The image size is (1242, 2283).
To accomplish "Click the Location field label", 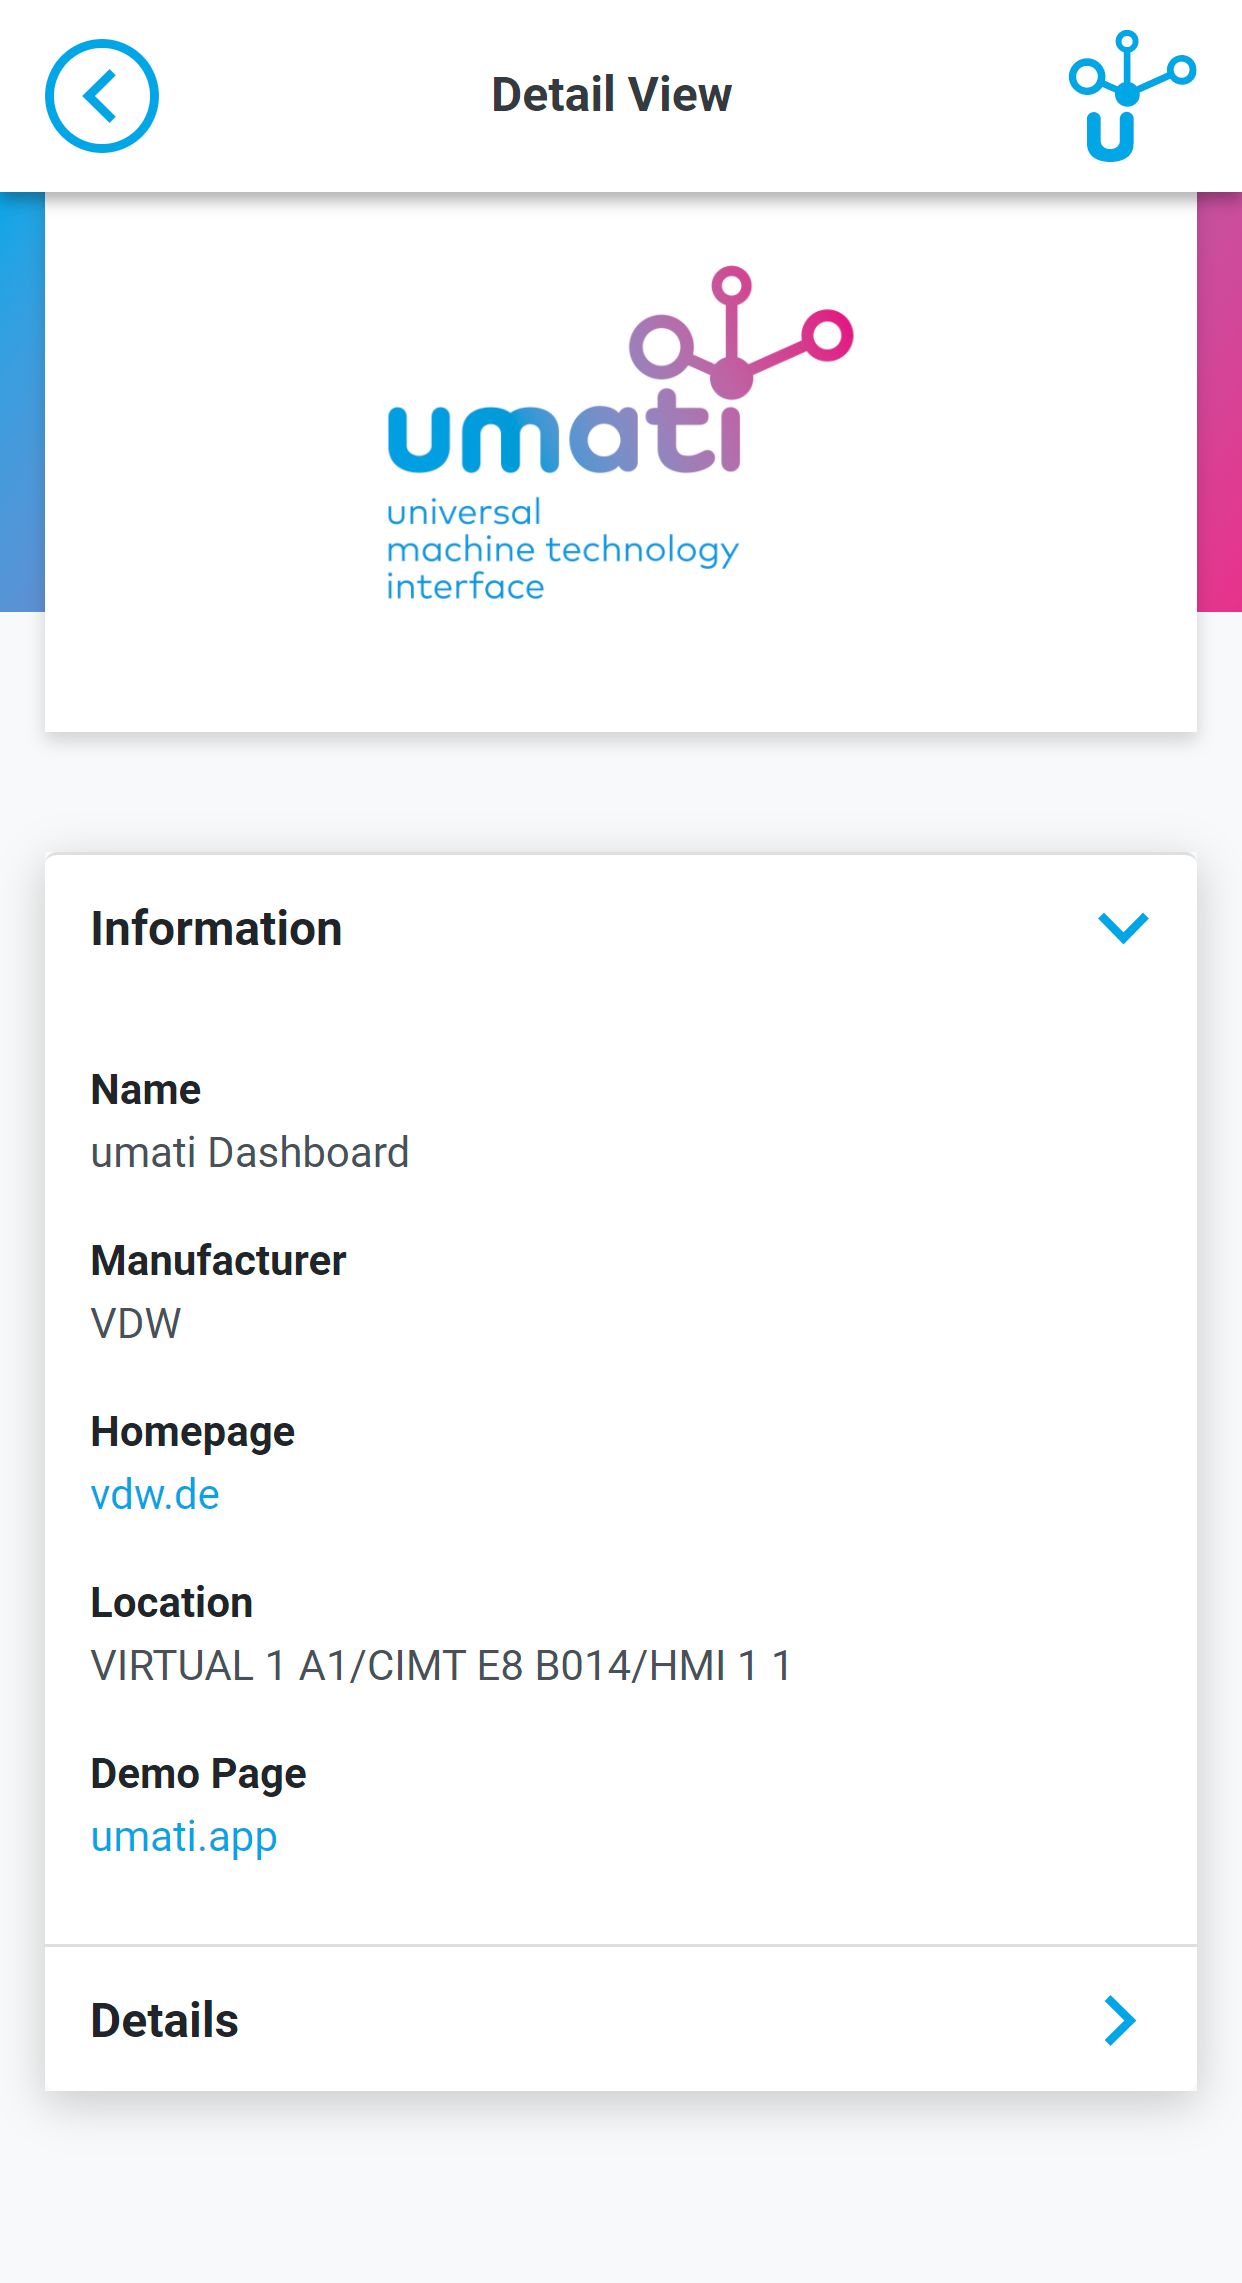I will click(x=172, y=1602).
